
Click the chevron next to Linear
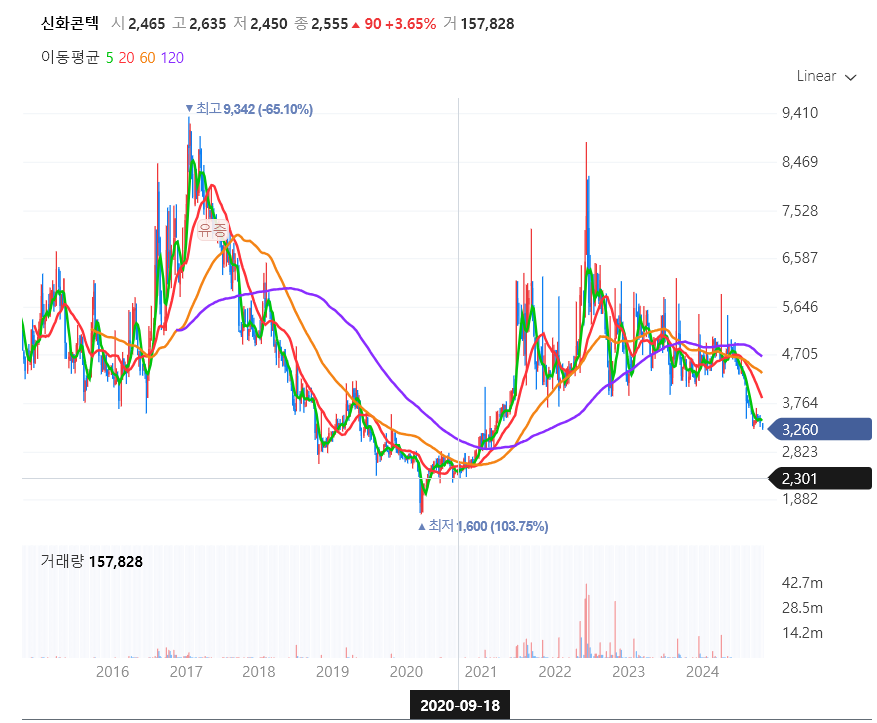[850, 77]
